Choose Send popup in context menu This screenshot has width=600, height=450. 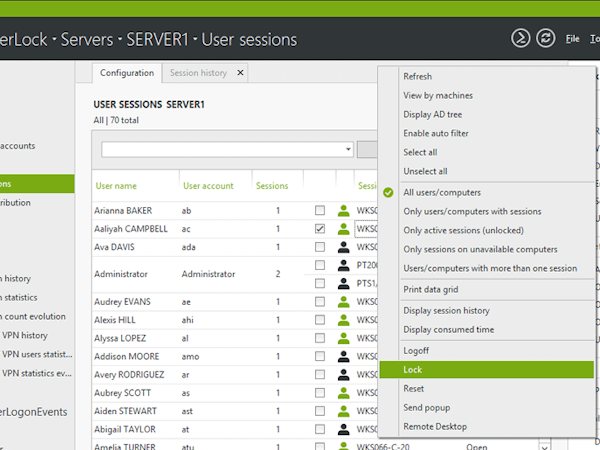point(426,408)
